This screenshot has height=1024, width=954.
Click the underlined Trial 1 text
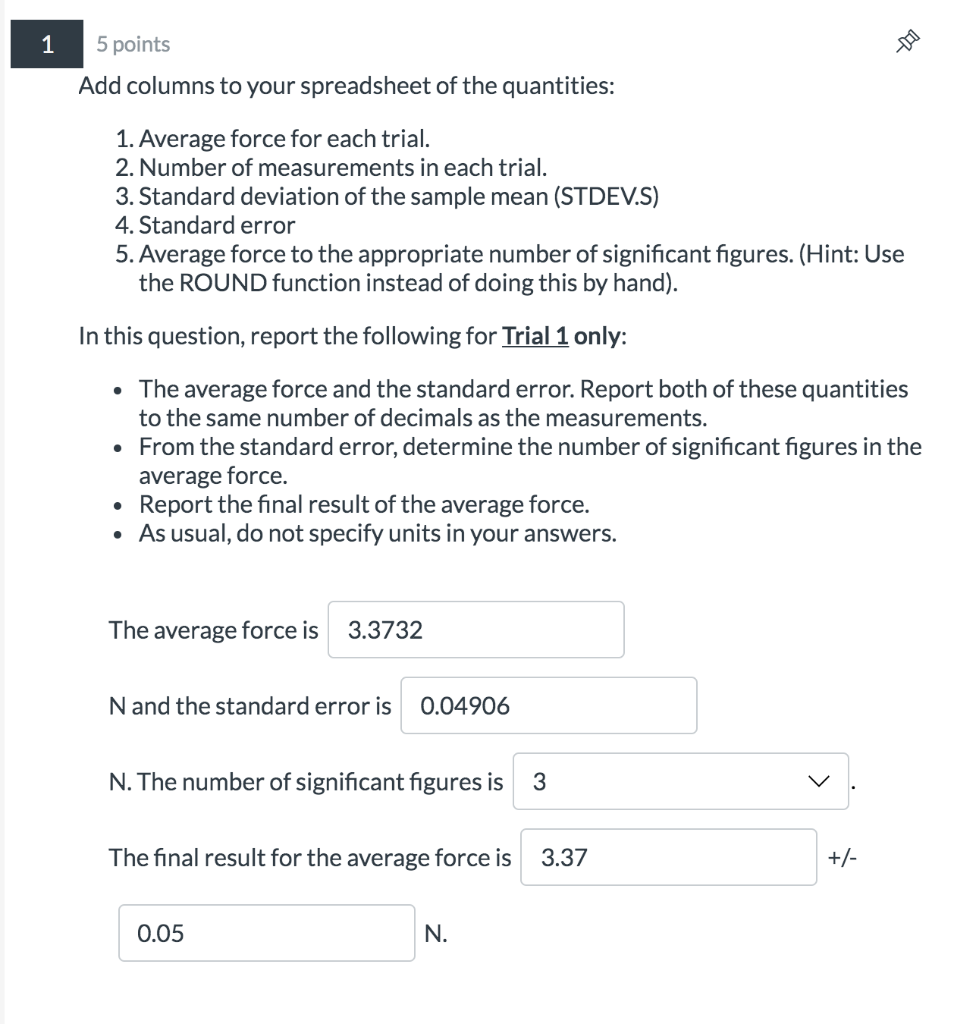[x=533, y=336]
